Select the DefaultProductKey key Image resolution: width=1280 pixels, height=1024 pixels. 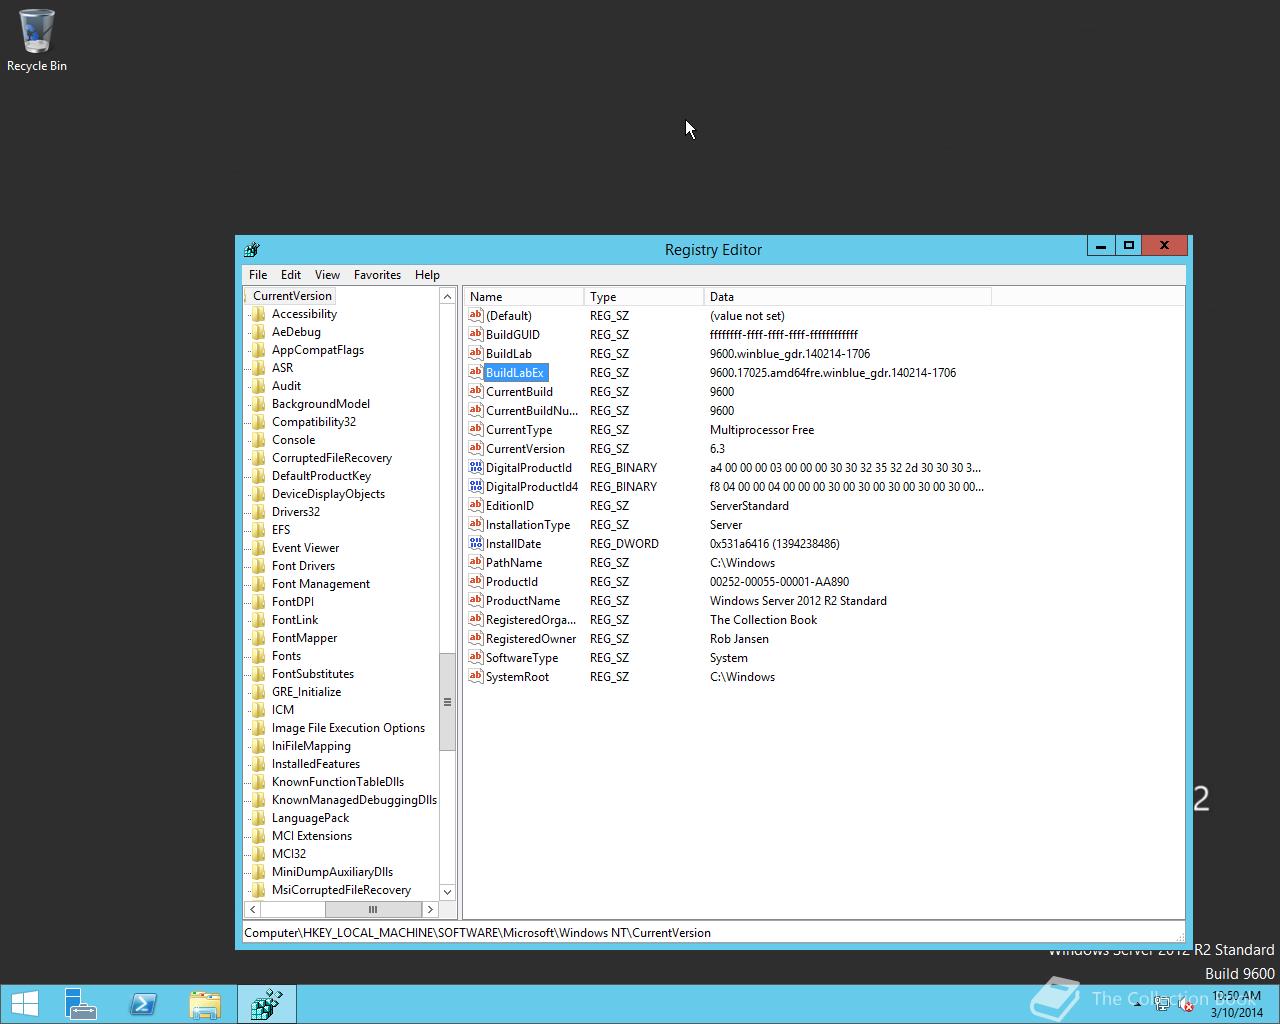tap(321, 476)
